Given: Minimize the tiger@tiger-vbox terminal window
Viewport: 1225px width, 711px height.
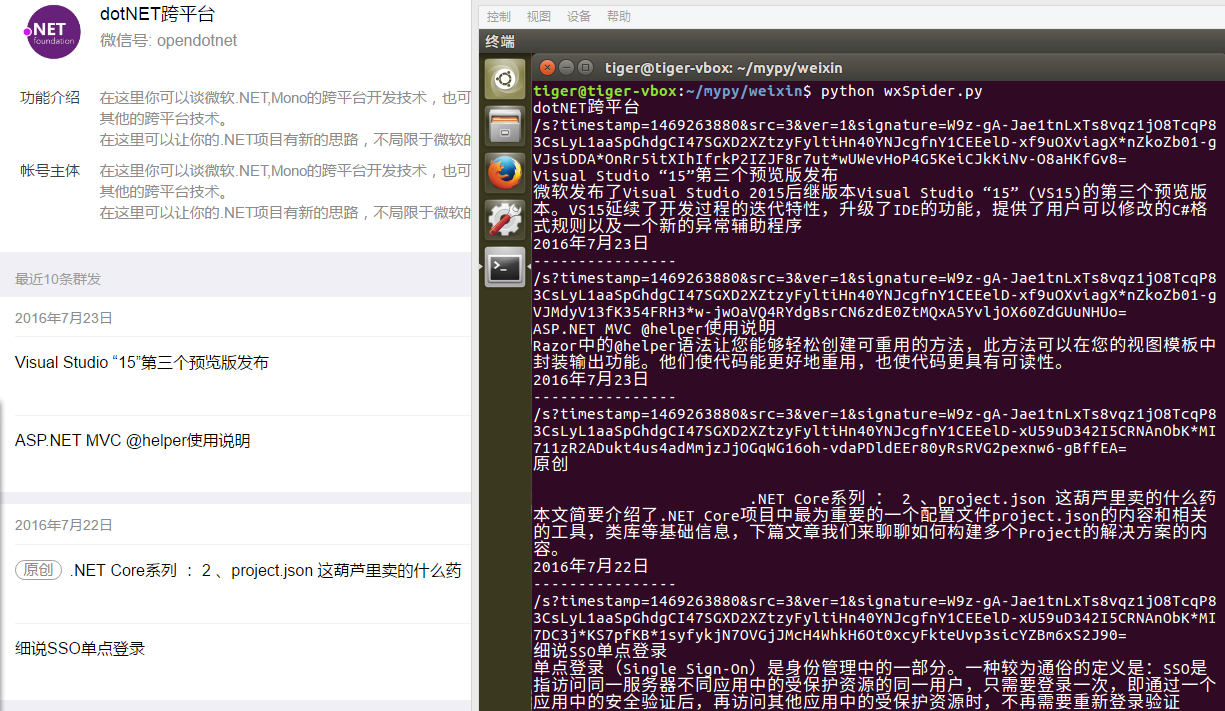Looking at the screenshot, I should 567,68.
